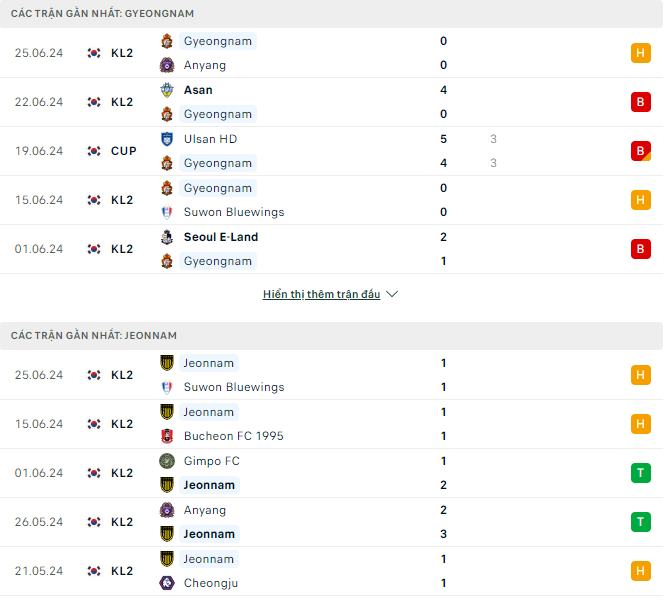Screen dimensions: 666x602
Task: Click the Asan team crest icon
Action: [x=167, y=90]
